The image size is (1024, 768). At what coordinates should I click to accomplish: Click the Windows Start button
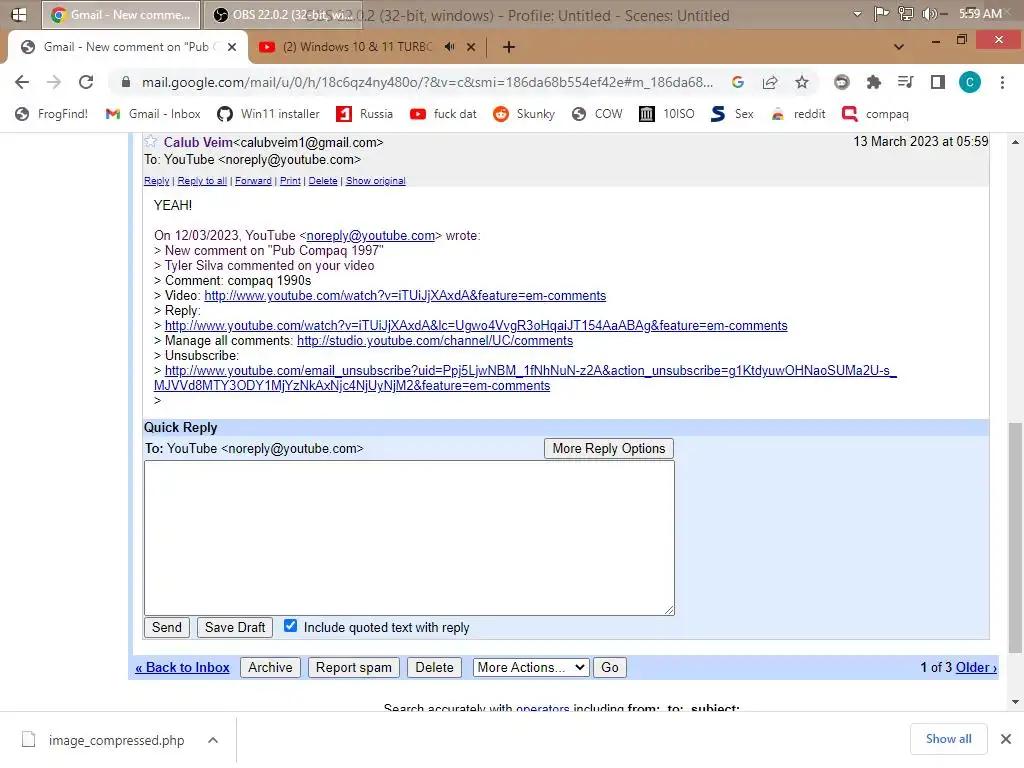[19, 14]
